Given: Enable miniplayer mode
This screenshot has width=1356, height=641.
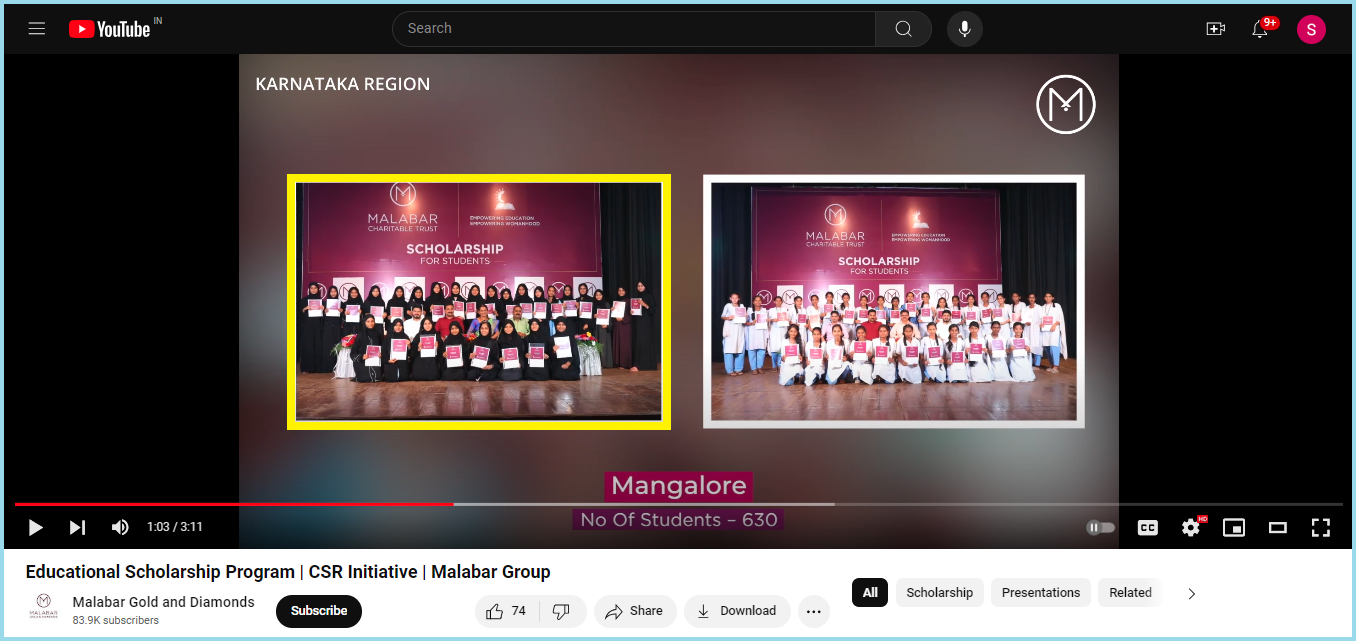Looking at the screenshot, I should coord(1234,527).
